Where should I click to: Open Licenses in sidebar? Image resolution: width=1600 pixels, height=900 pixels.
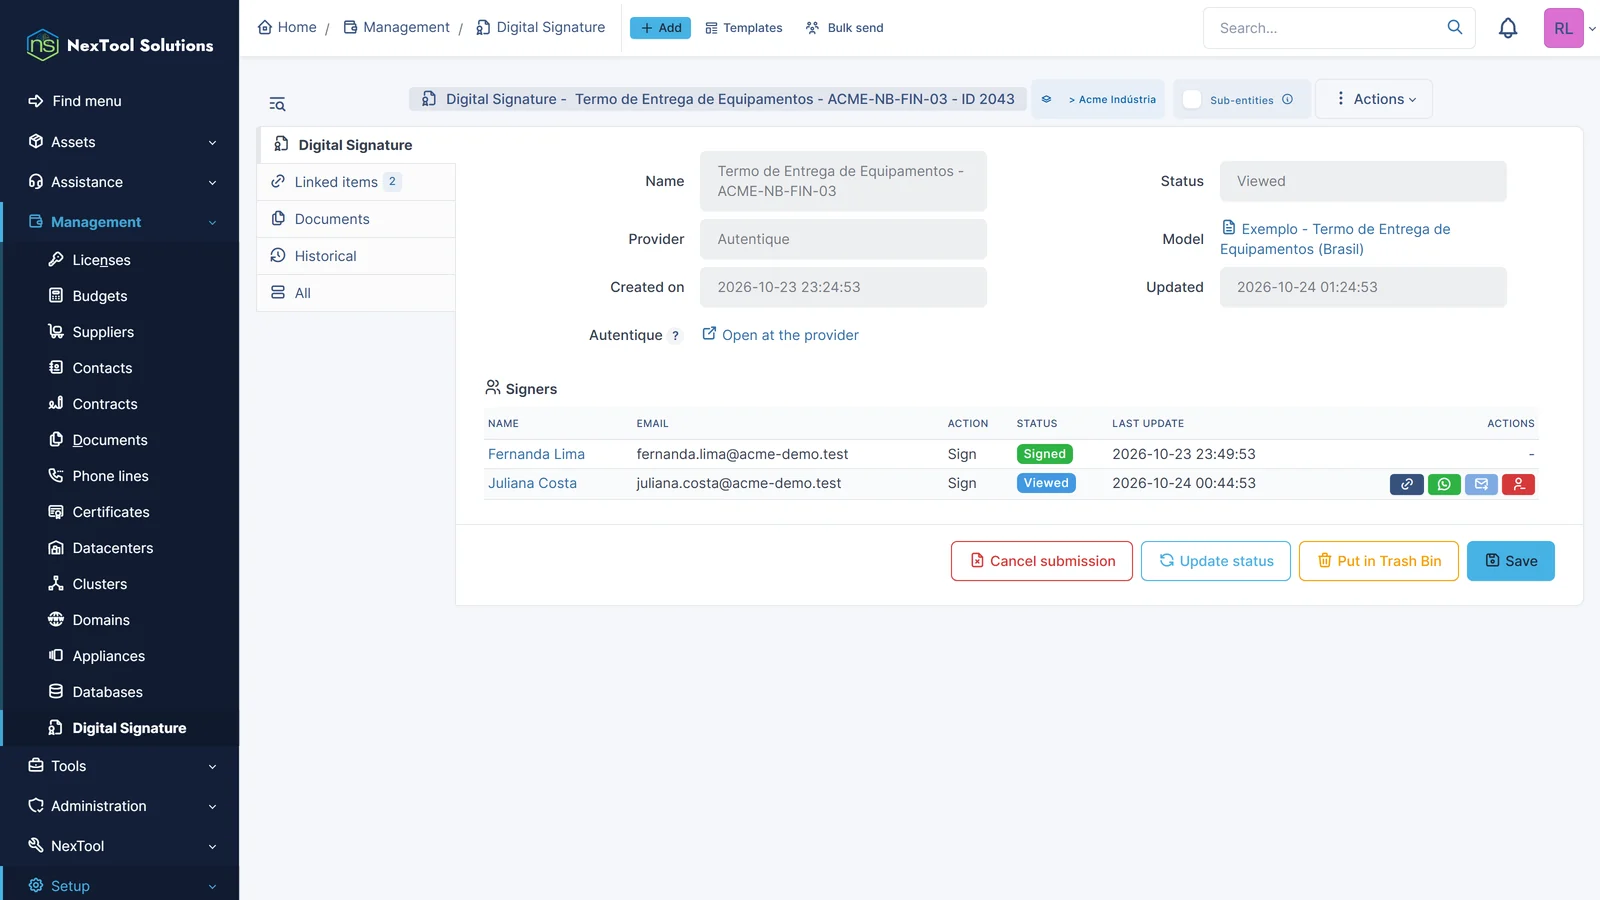[101, 260]
